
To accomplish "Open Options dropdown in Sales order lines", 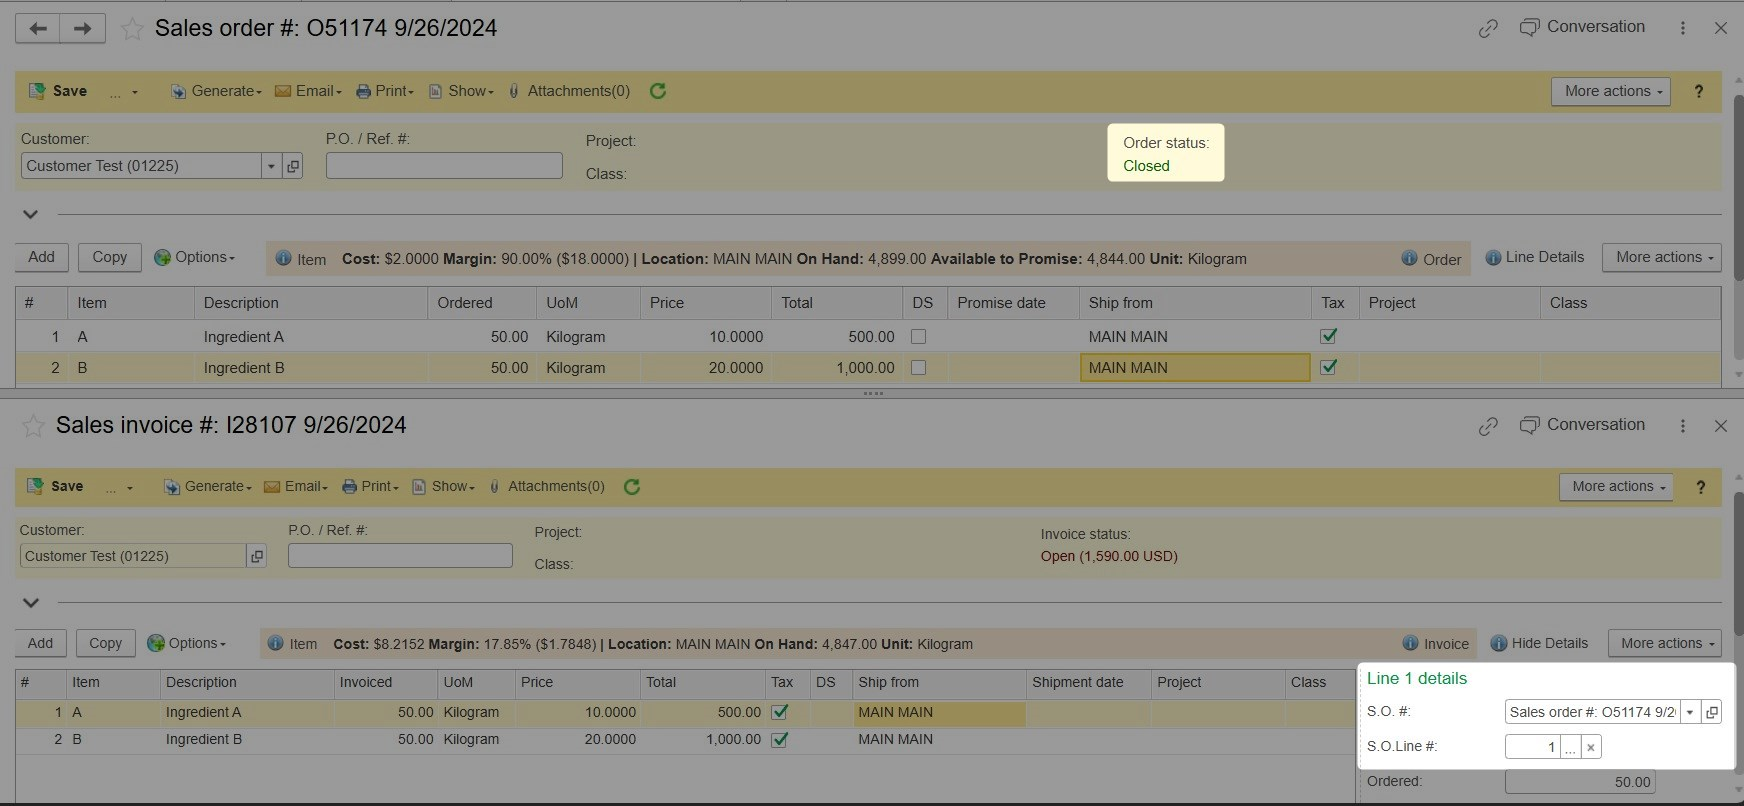I will (195, 258).
